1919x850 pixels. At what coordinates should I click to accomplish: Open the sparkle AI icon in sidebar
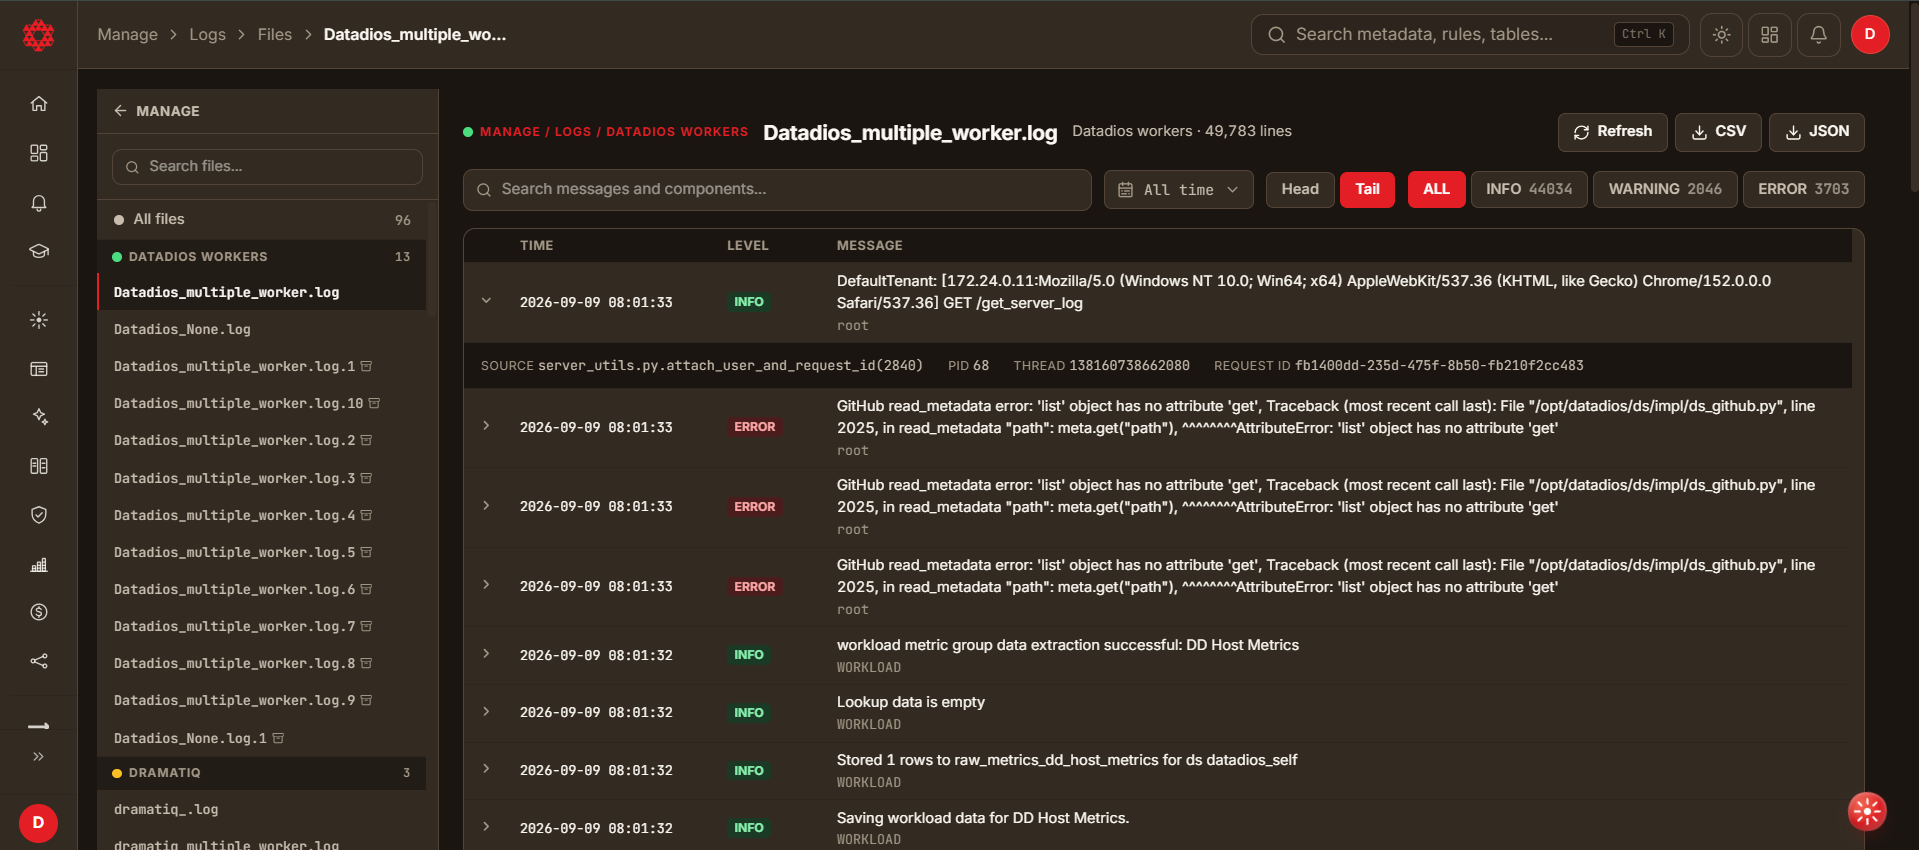pyautogui.click(x=39, y=417)
